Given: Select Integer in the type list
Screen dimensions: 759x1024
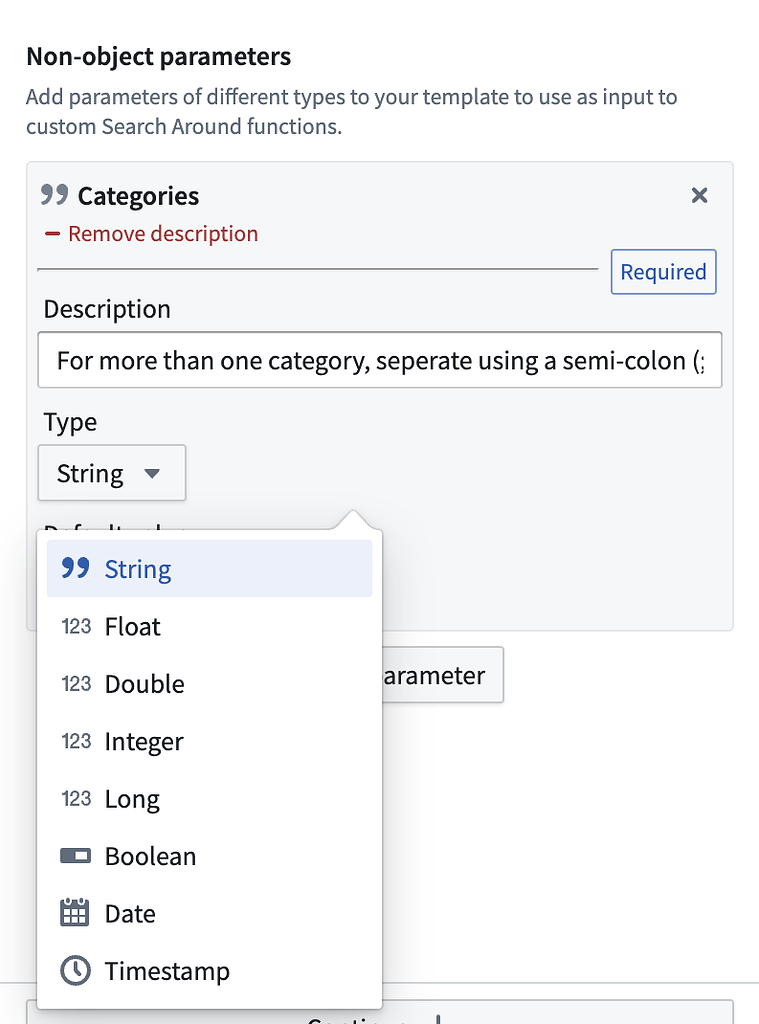Looking at the screenshot, I should tap(144, 742).
